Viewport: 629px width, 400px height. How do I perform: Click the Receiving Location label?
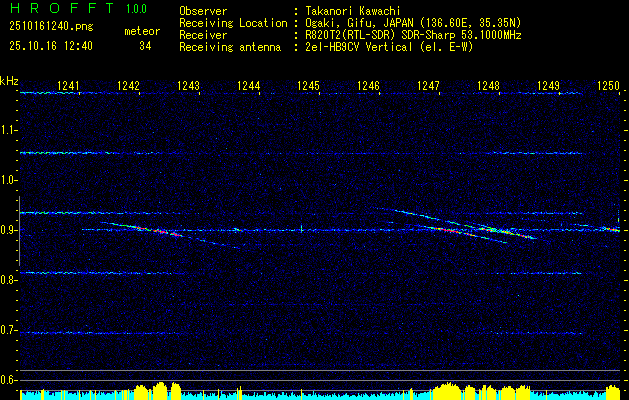233,23
